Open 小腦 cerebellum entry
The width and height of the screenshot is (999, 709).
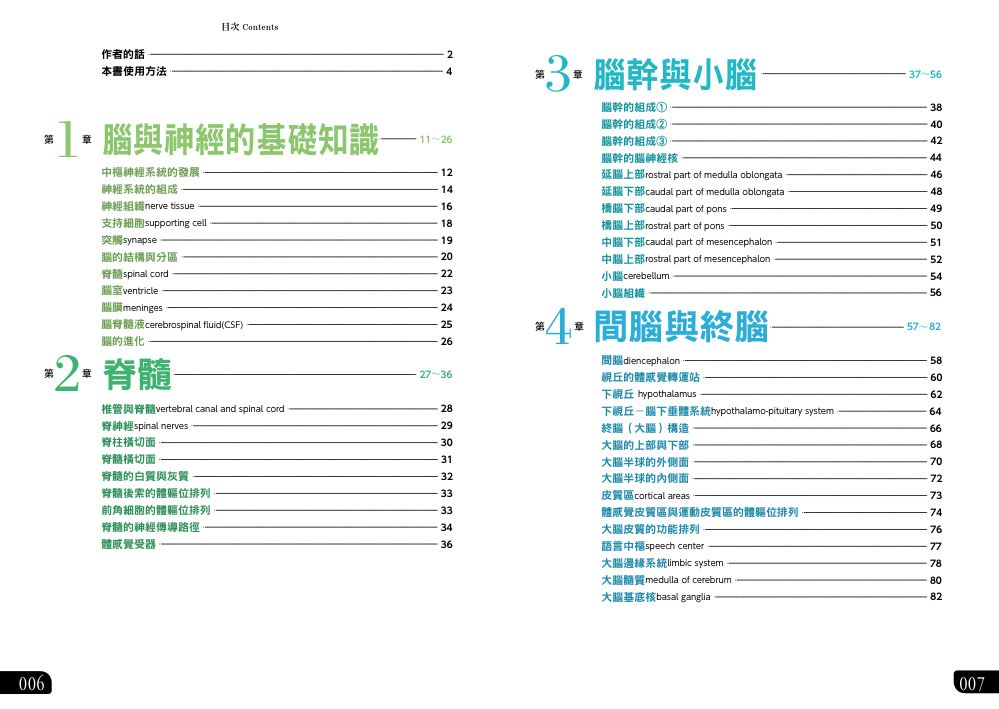635,276
